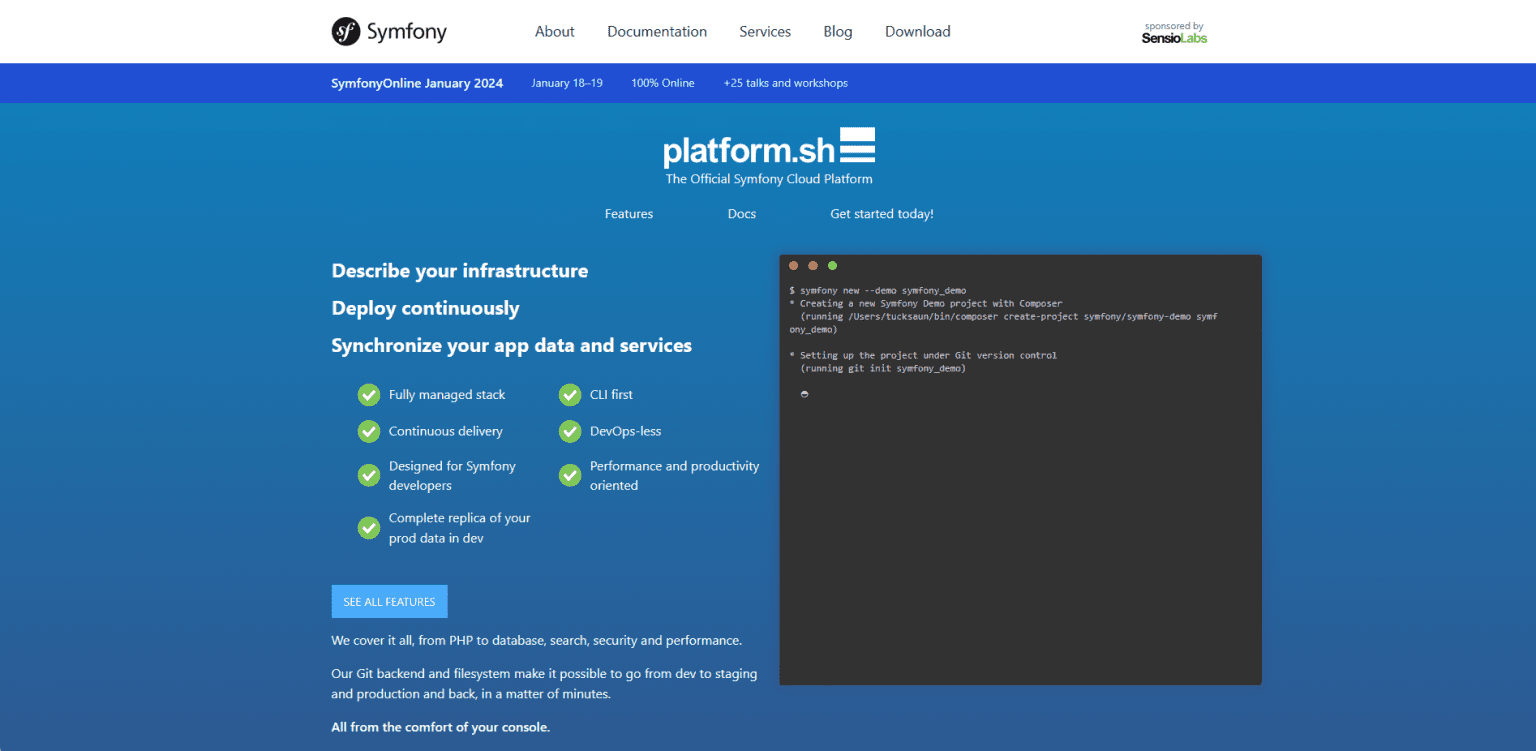Click the red dot on the terminal window
This screenshot has width=1536, height=751.
click(793, 265)
